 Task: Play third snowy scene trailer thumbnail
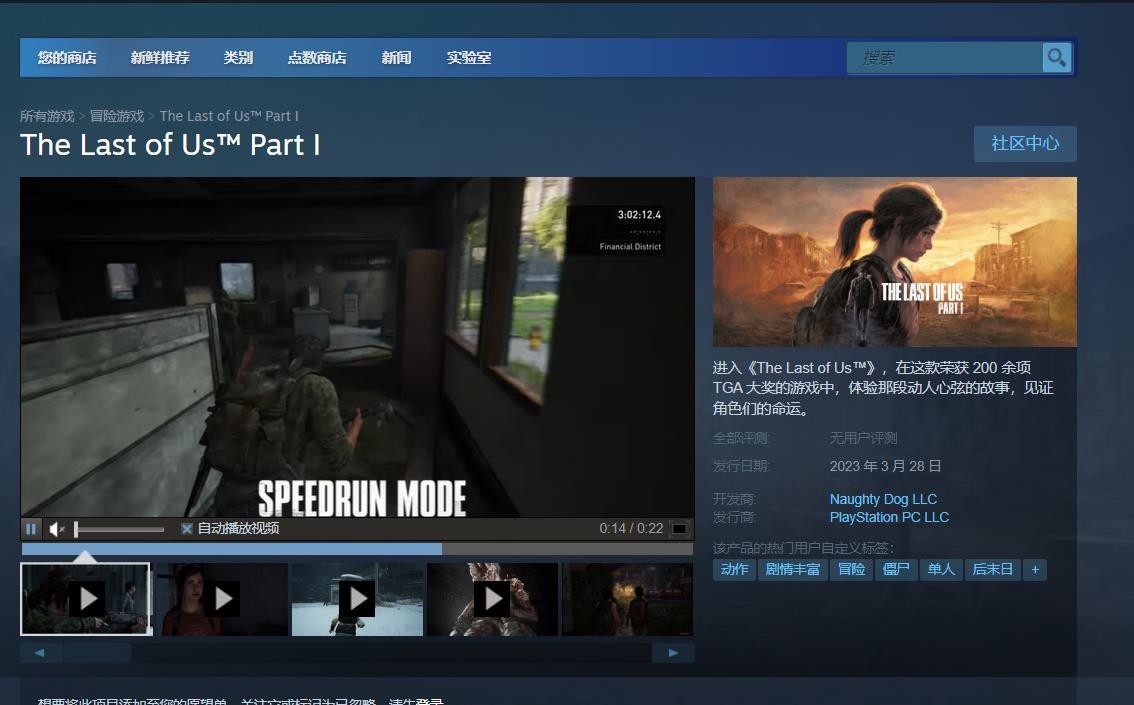(x=357, y=599)
